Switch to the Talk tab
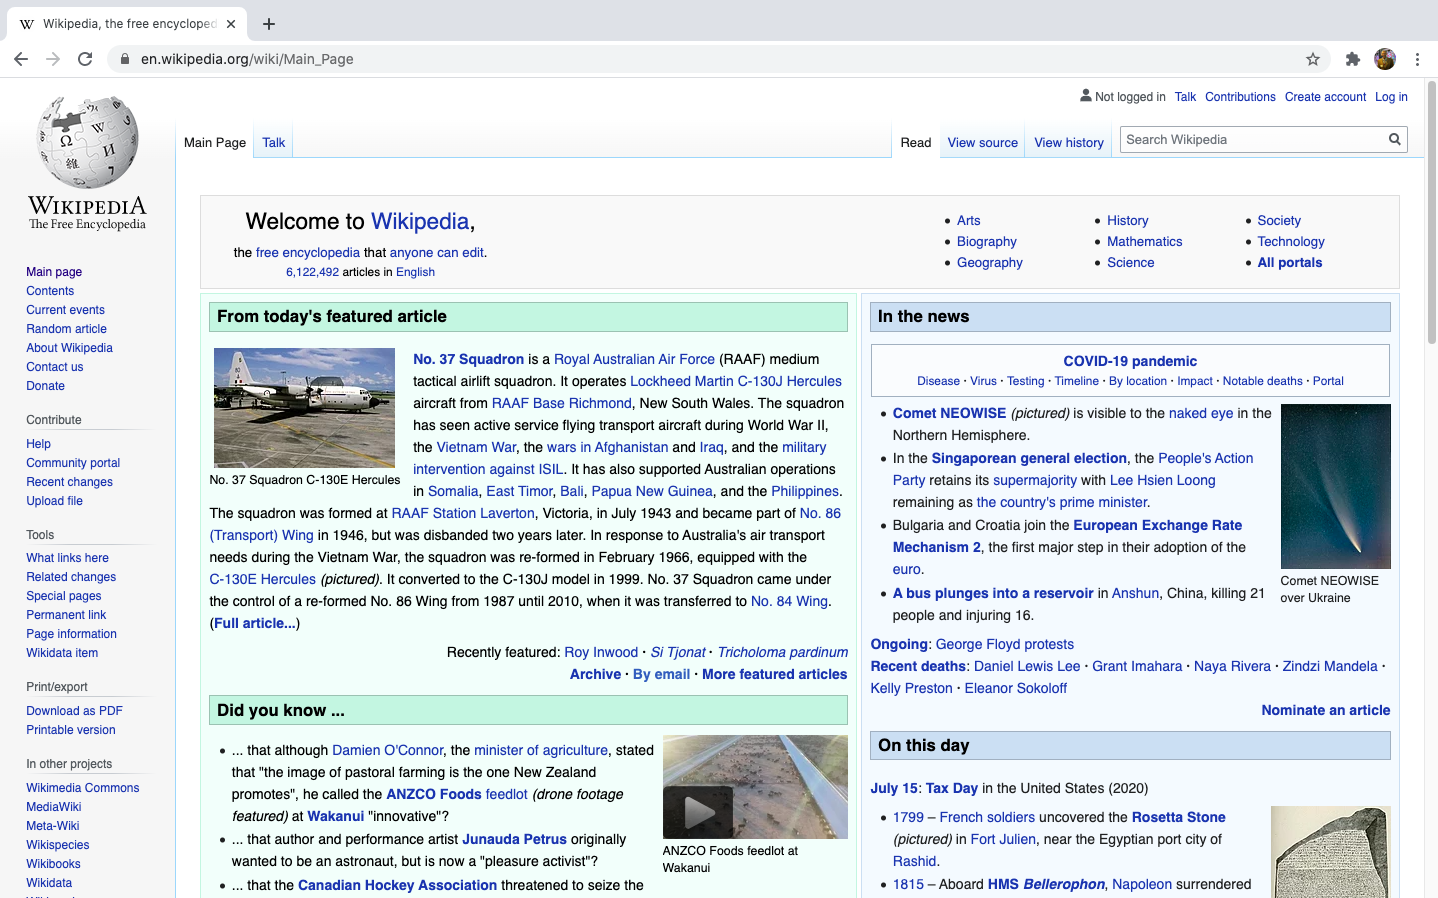The width and height of the screenshot is (1438, 898). click(x=274, y=142)
